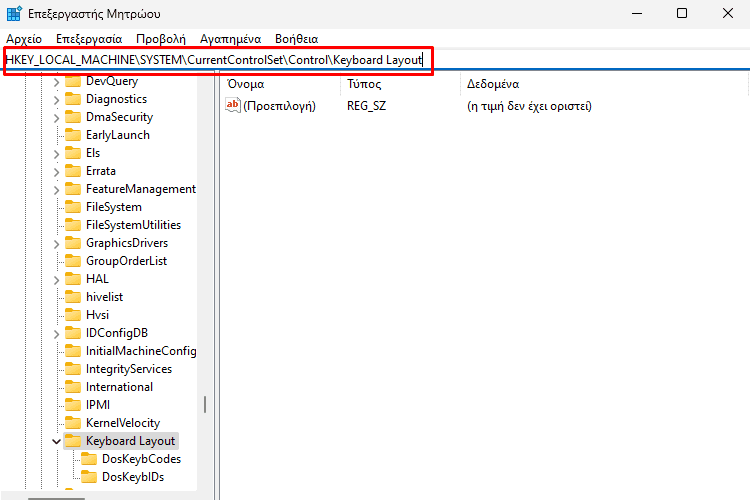Select the FileSystem key label
This screenshot has width=750, height=500.
[x=114, y=207]
